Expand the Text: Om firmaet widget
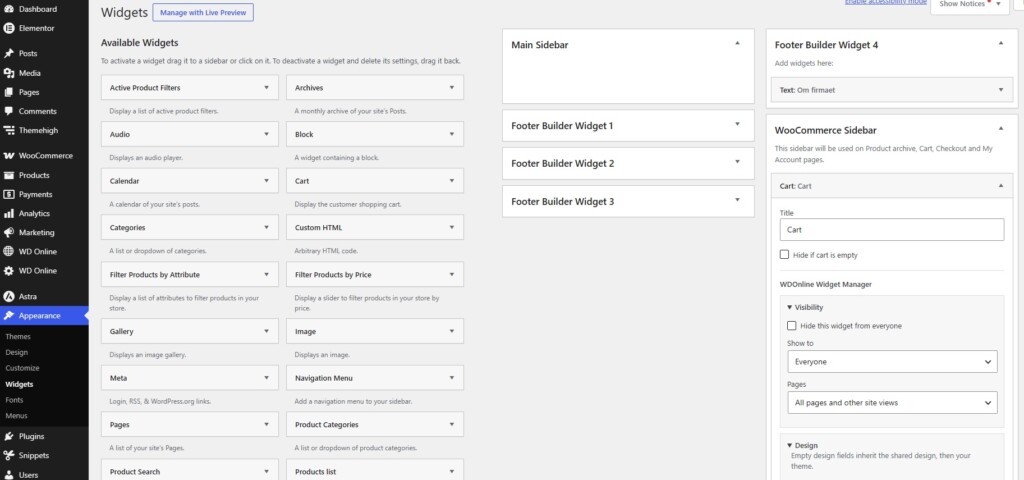 click(x=1001, y=89)
